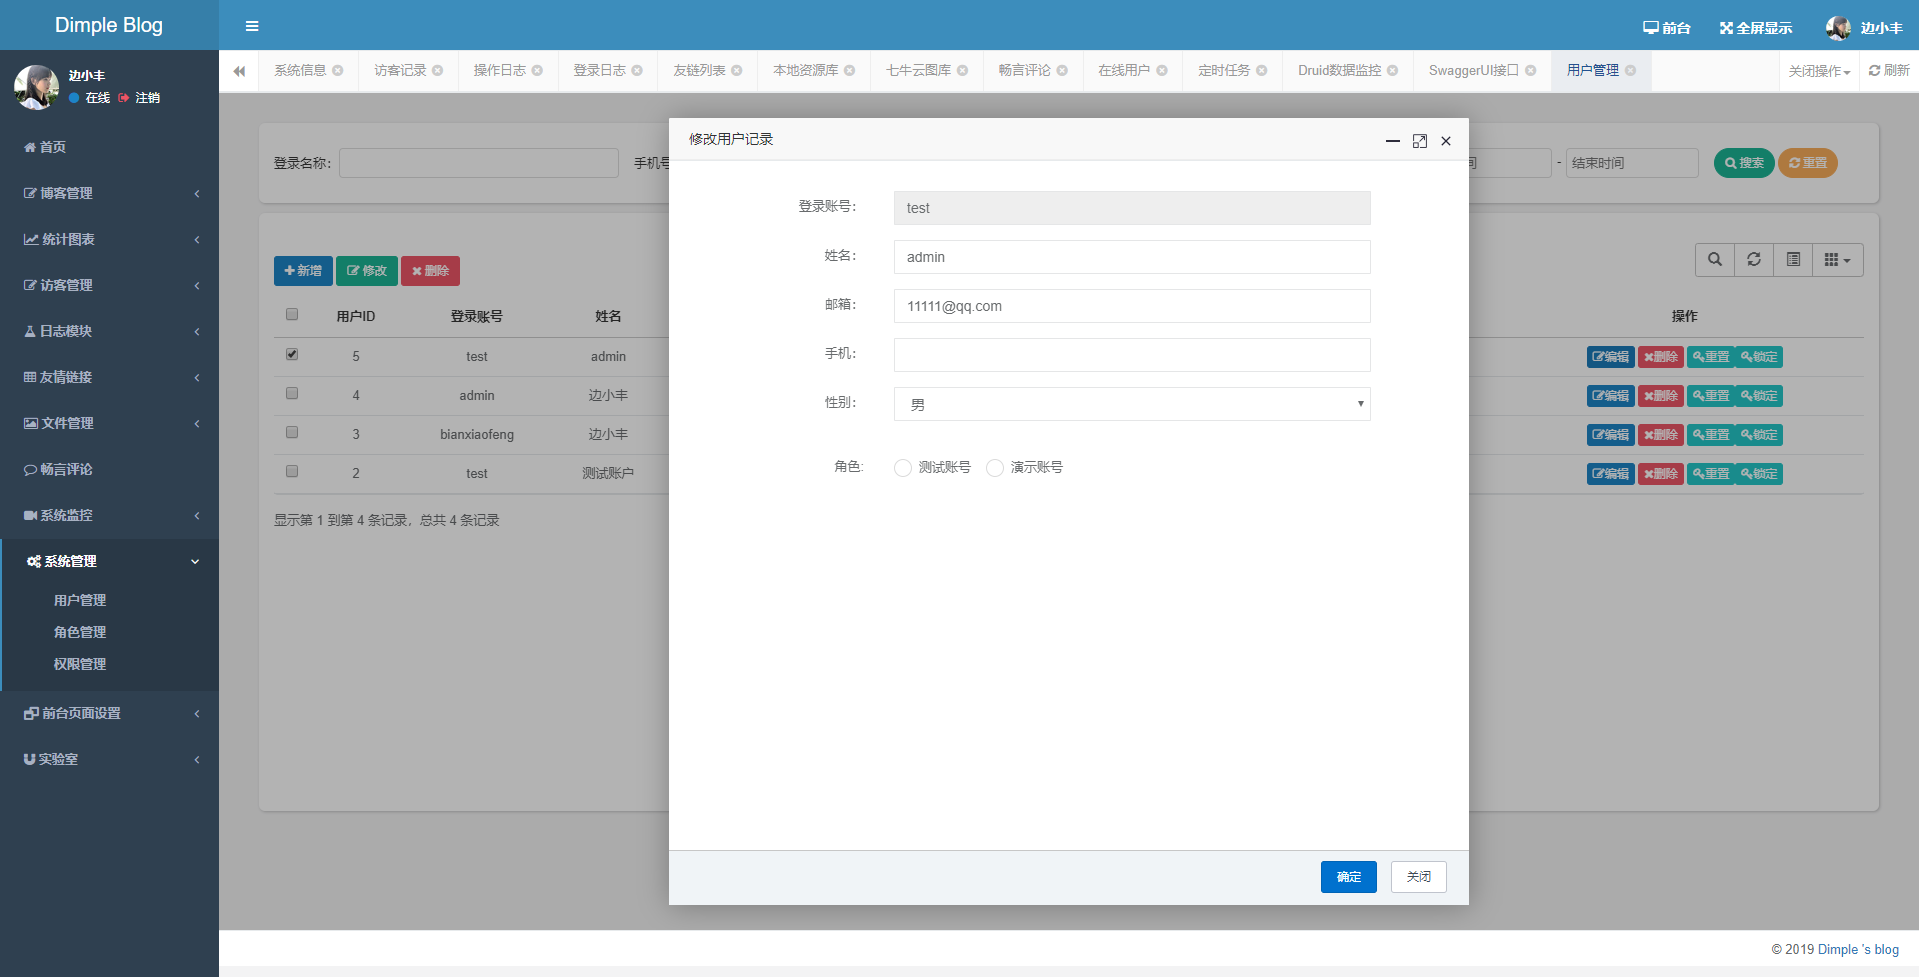Expand the 访客管理 sidebar menu
The width and height of the screenshot is (1919, 977).
[x=109, y=285]
